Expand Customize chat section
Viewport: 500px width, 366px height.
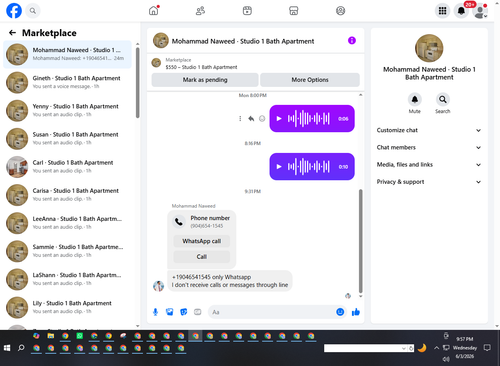pyautogui.click(x=429, y=130)
